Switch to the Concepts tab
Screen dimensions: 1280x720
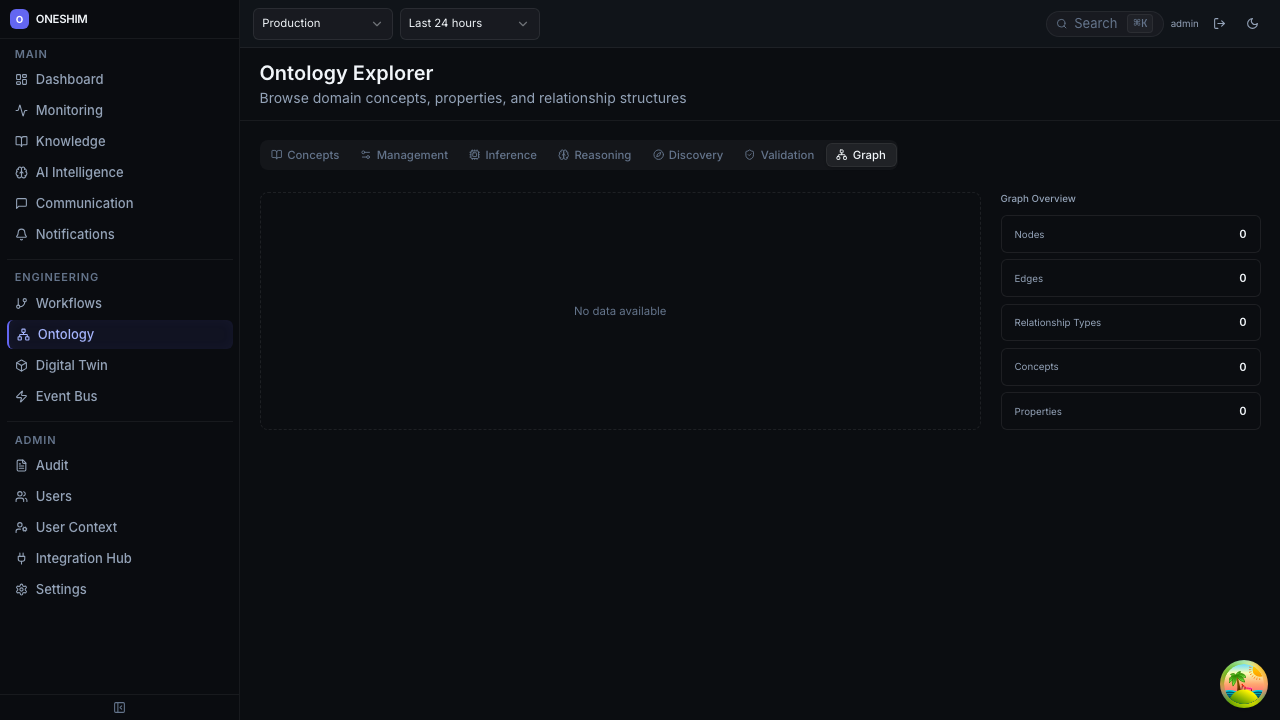click(x=305, y=155)
